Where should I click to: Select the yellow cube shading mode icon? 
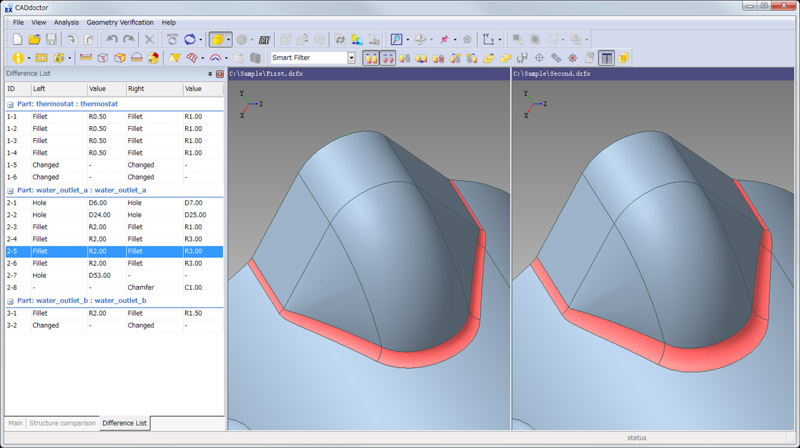217,39
